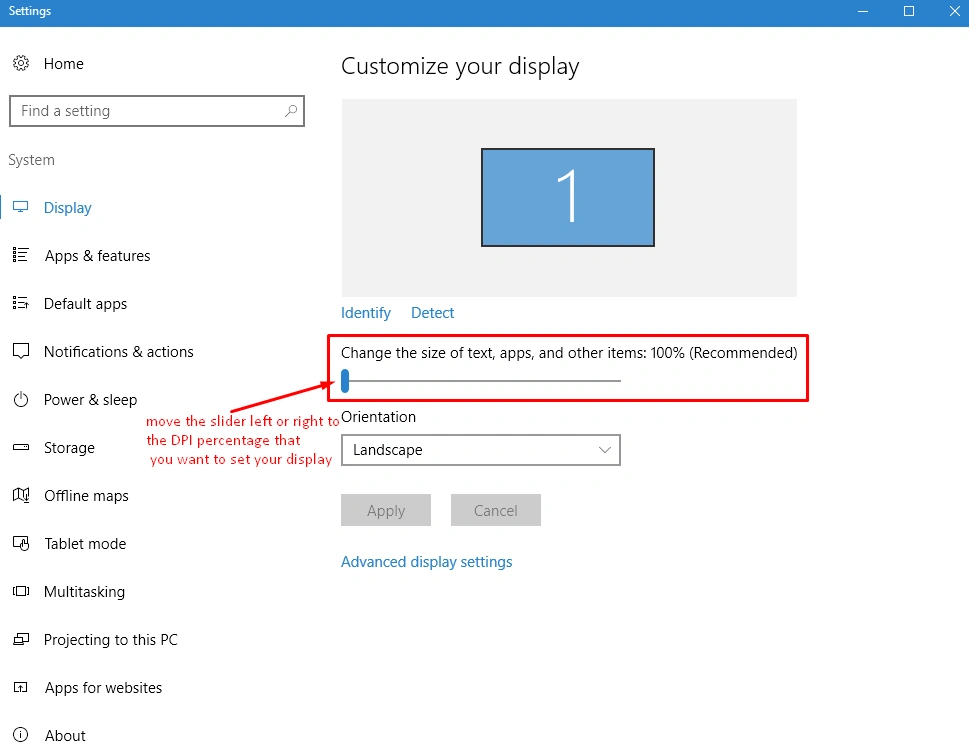
Task: Click the Detect link
Action: click(x=433, y=313)
